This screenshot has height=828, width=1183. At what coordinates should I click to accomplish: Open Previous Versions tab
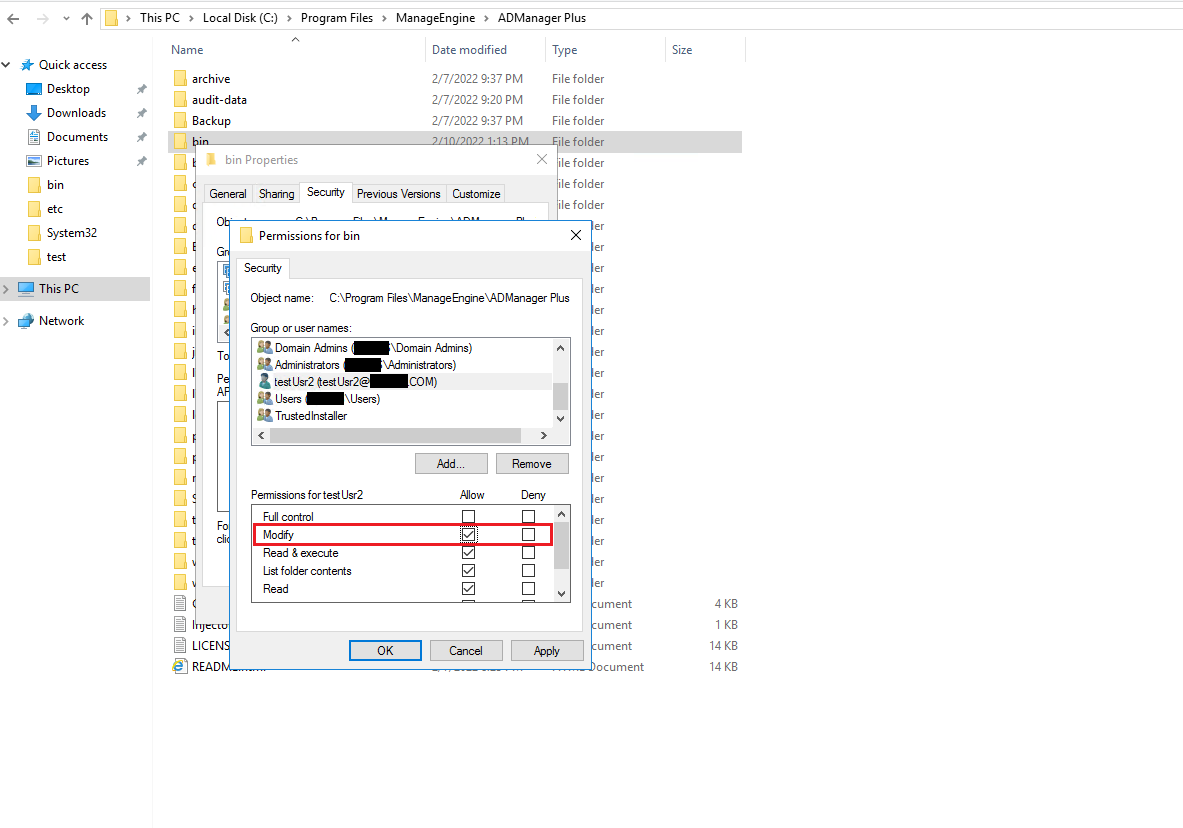click(398, 194)
